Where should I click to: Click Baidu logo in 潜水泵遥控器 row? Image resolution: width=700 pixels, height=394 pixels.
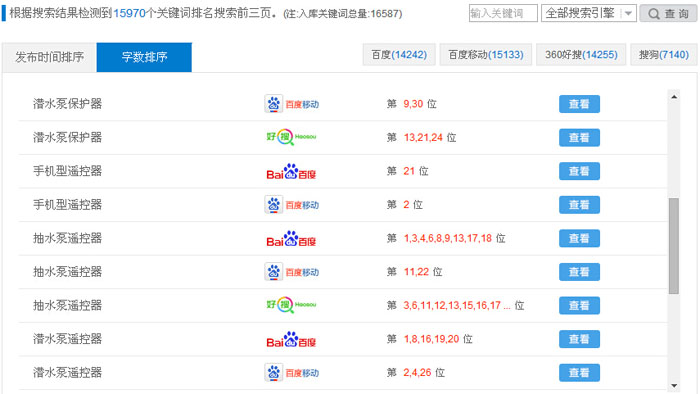291,340
